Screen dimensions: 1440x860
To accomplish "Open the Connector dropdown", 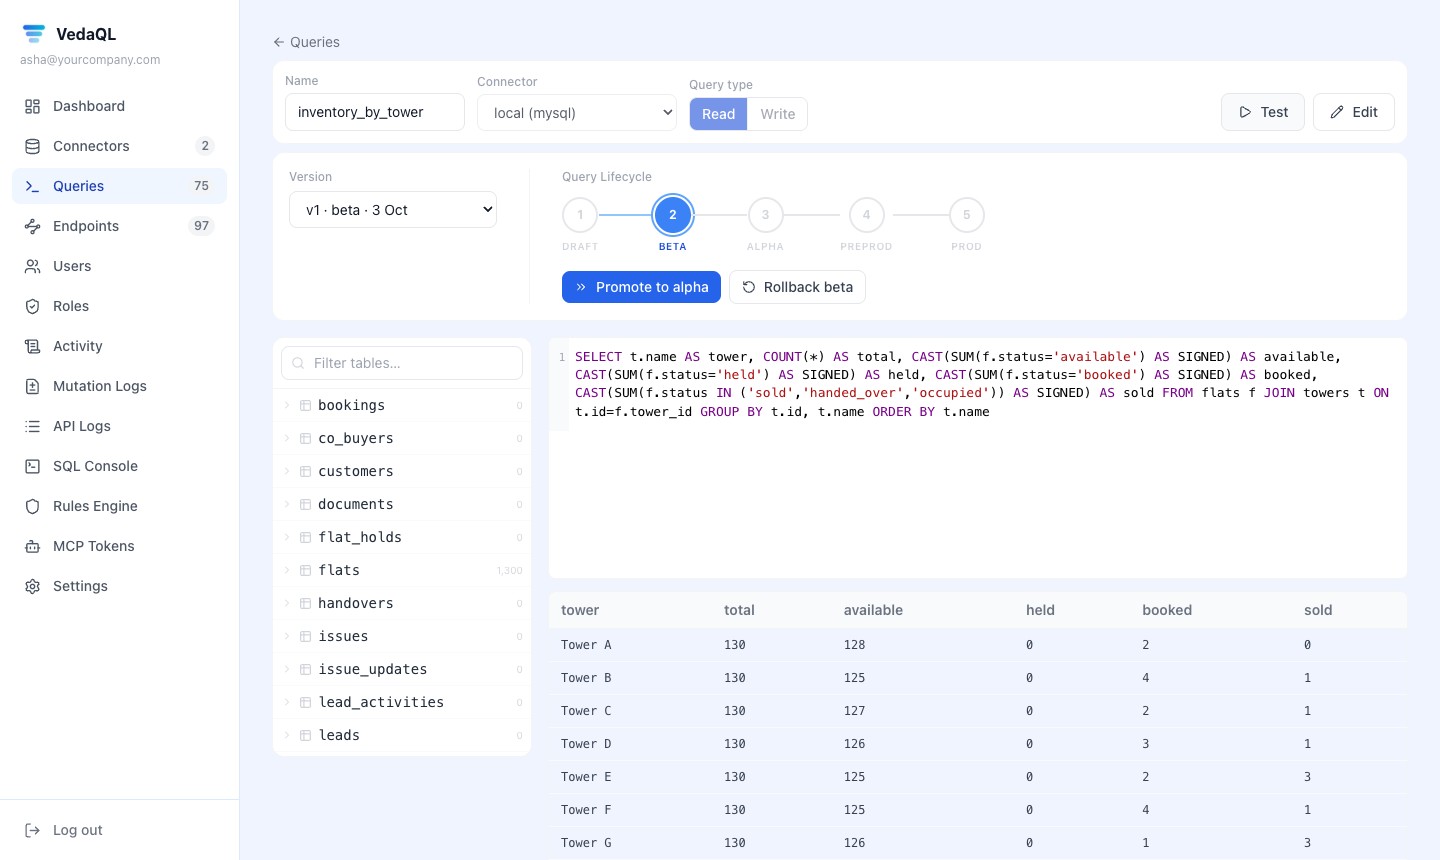I will (577, 112).
